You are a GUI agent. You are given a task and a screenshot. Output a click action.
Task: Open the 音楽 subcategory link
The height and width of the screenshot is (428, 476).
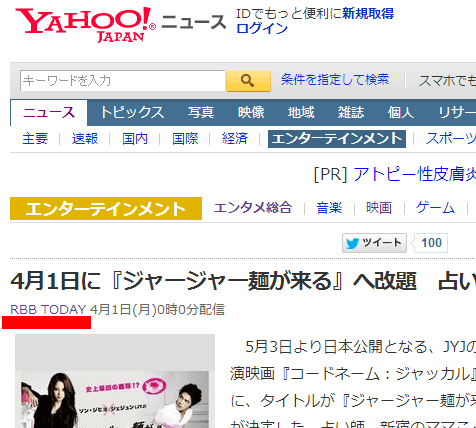pyautogui.click(x=329, y=208)
